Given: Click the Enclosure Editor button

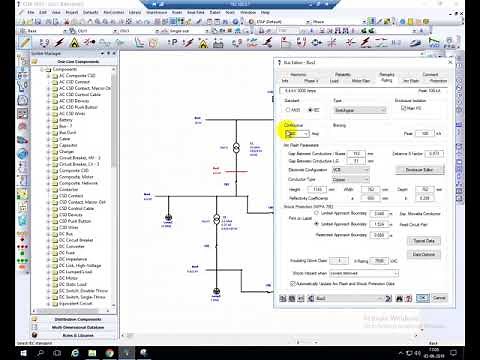Looking at the screenshot, I should 420,170.
